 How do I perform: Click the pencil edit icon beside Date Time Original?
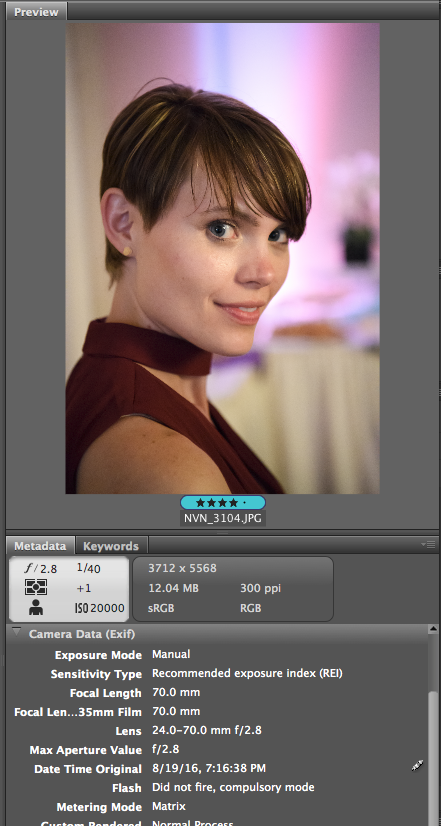418,765
